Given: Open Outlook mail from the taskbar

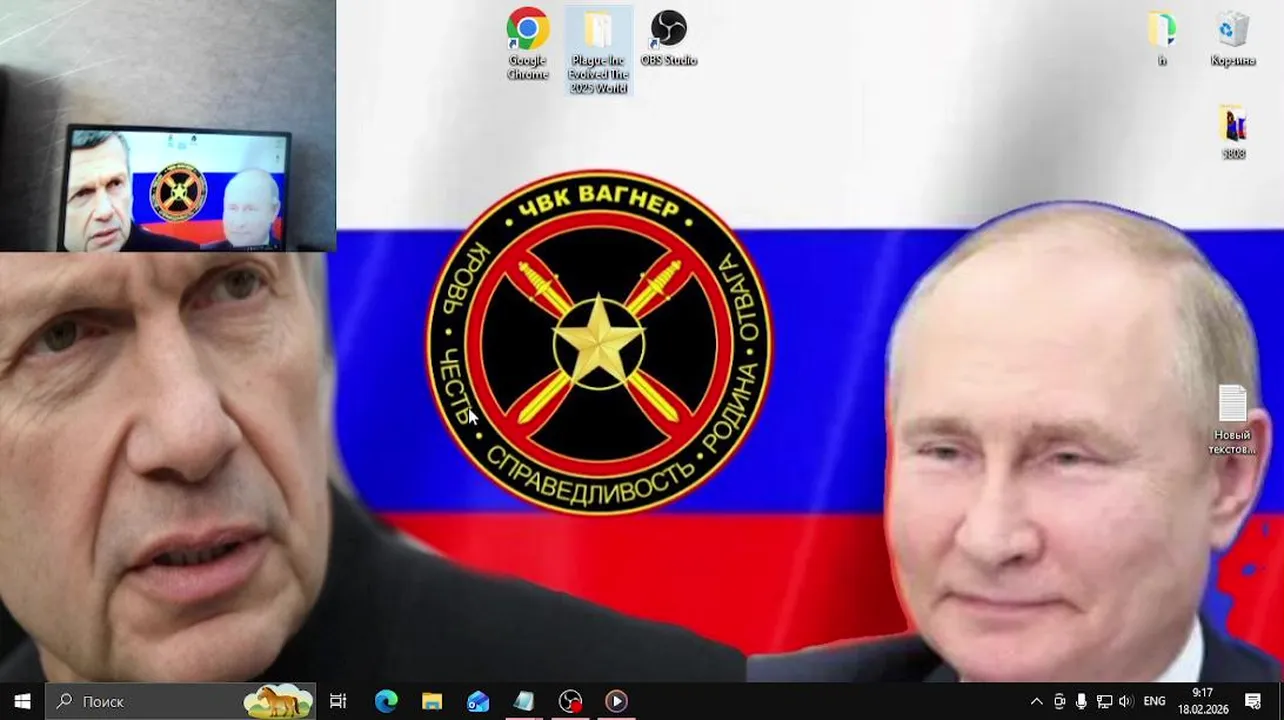Looking at the screenshot, I should (478, 701).
